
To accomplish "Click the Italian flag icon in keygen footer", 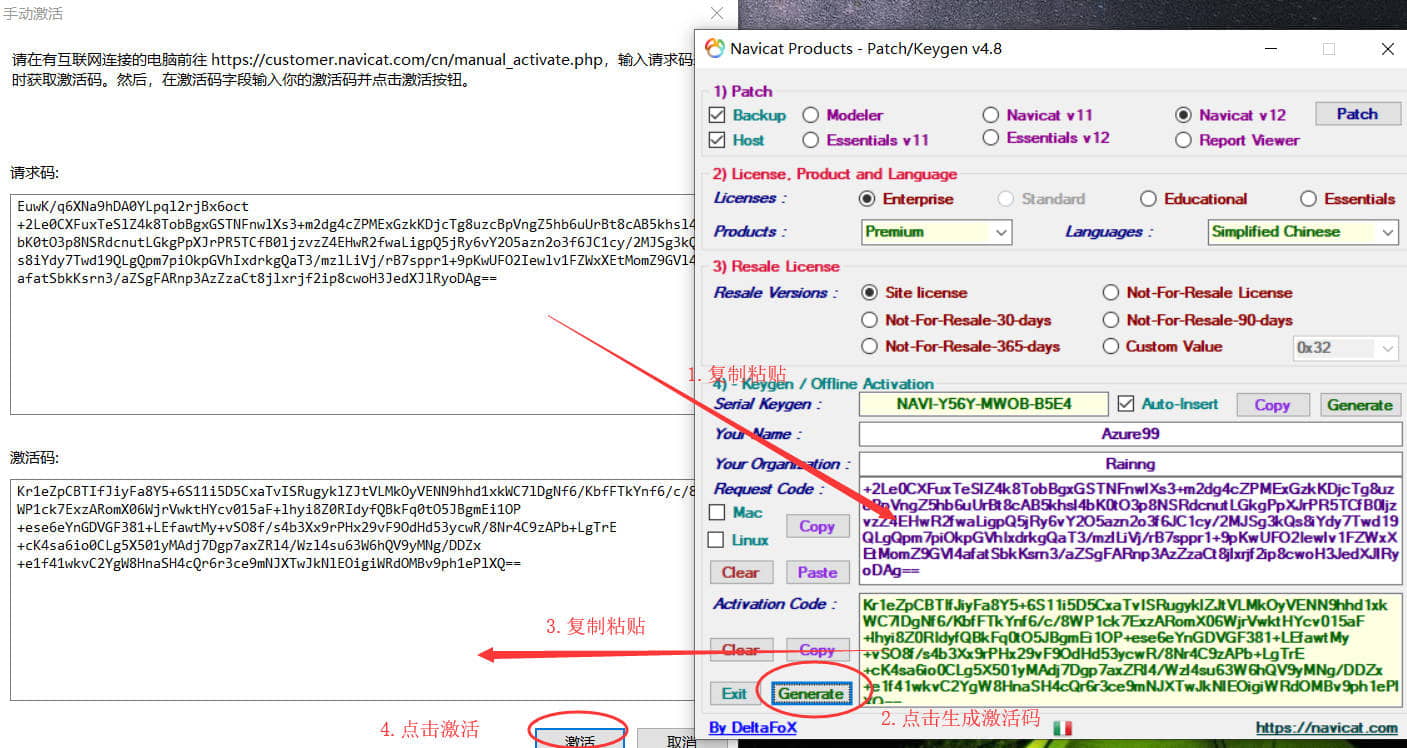I will point(1062,728).
